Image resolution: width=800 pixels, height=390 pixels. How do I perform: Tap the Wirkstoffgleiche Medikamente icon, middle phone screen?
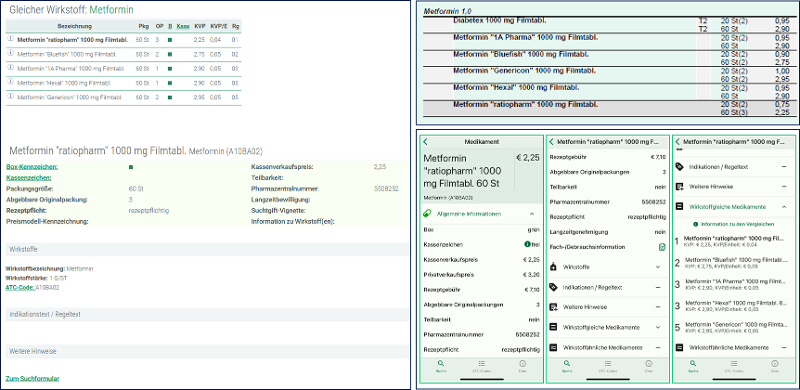coord(553,327)
